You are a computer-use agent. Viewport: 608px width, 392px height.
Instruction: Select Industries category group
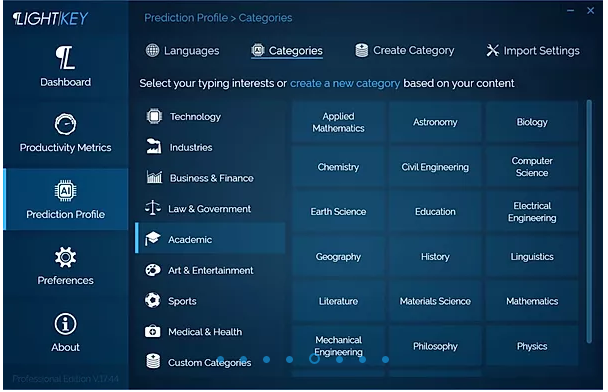[210, 147]
